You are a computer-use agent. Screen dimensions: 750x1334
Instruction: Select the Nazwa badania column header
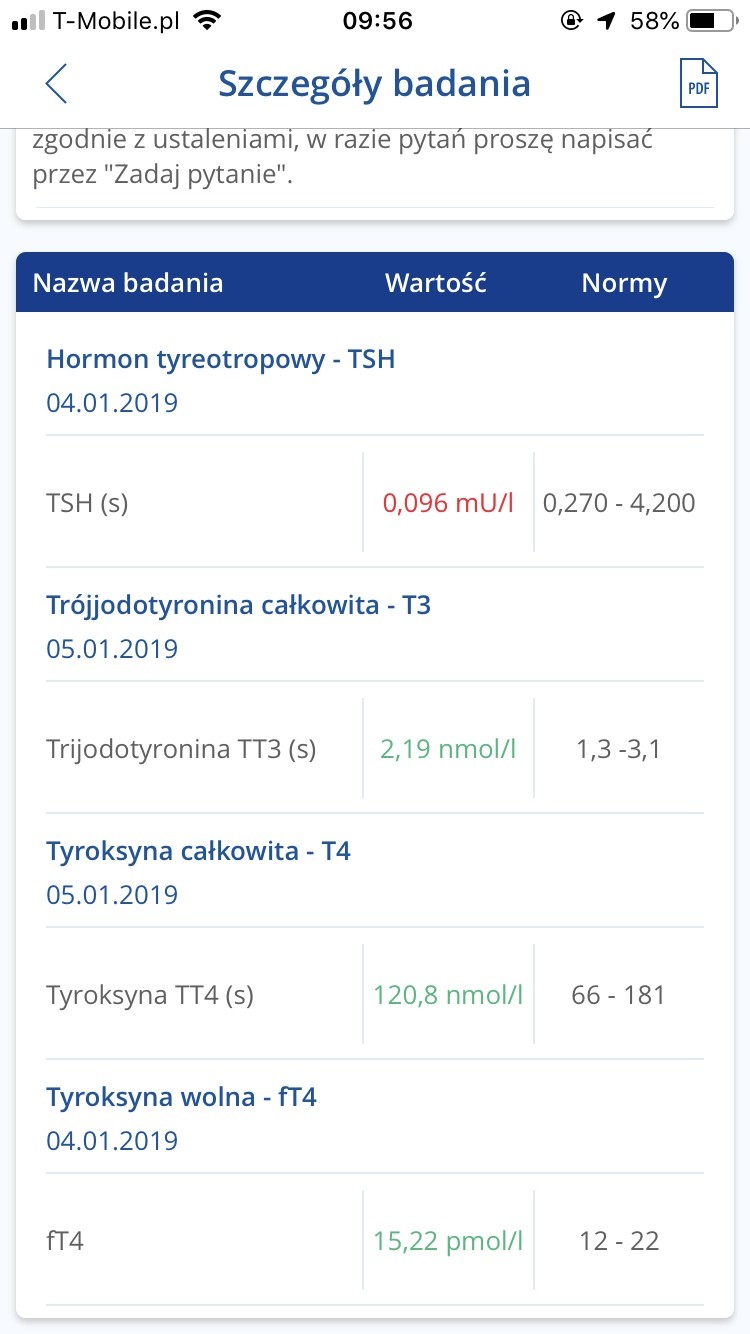tap(128, 283)
